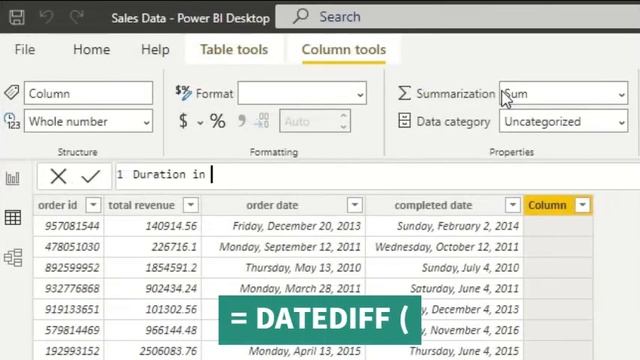The width and height of the screenshot is (640, 360).
Task: Expand the currency format arrow
Action: 200,122
